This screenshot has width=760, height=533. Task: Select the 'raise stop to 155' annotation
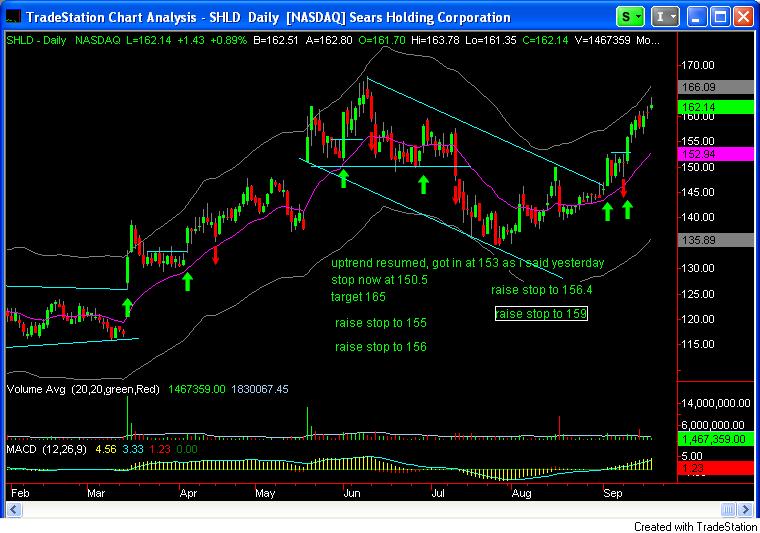tap(381, 323)
